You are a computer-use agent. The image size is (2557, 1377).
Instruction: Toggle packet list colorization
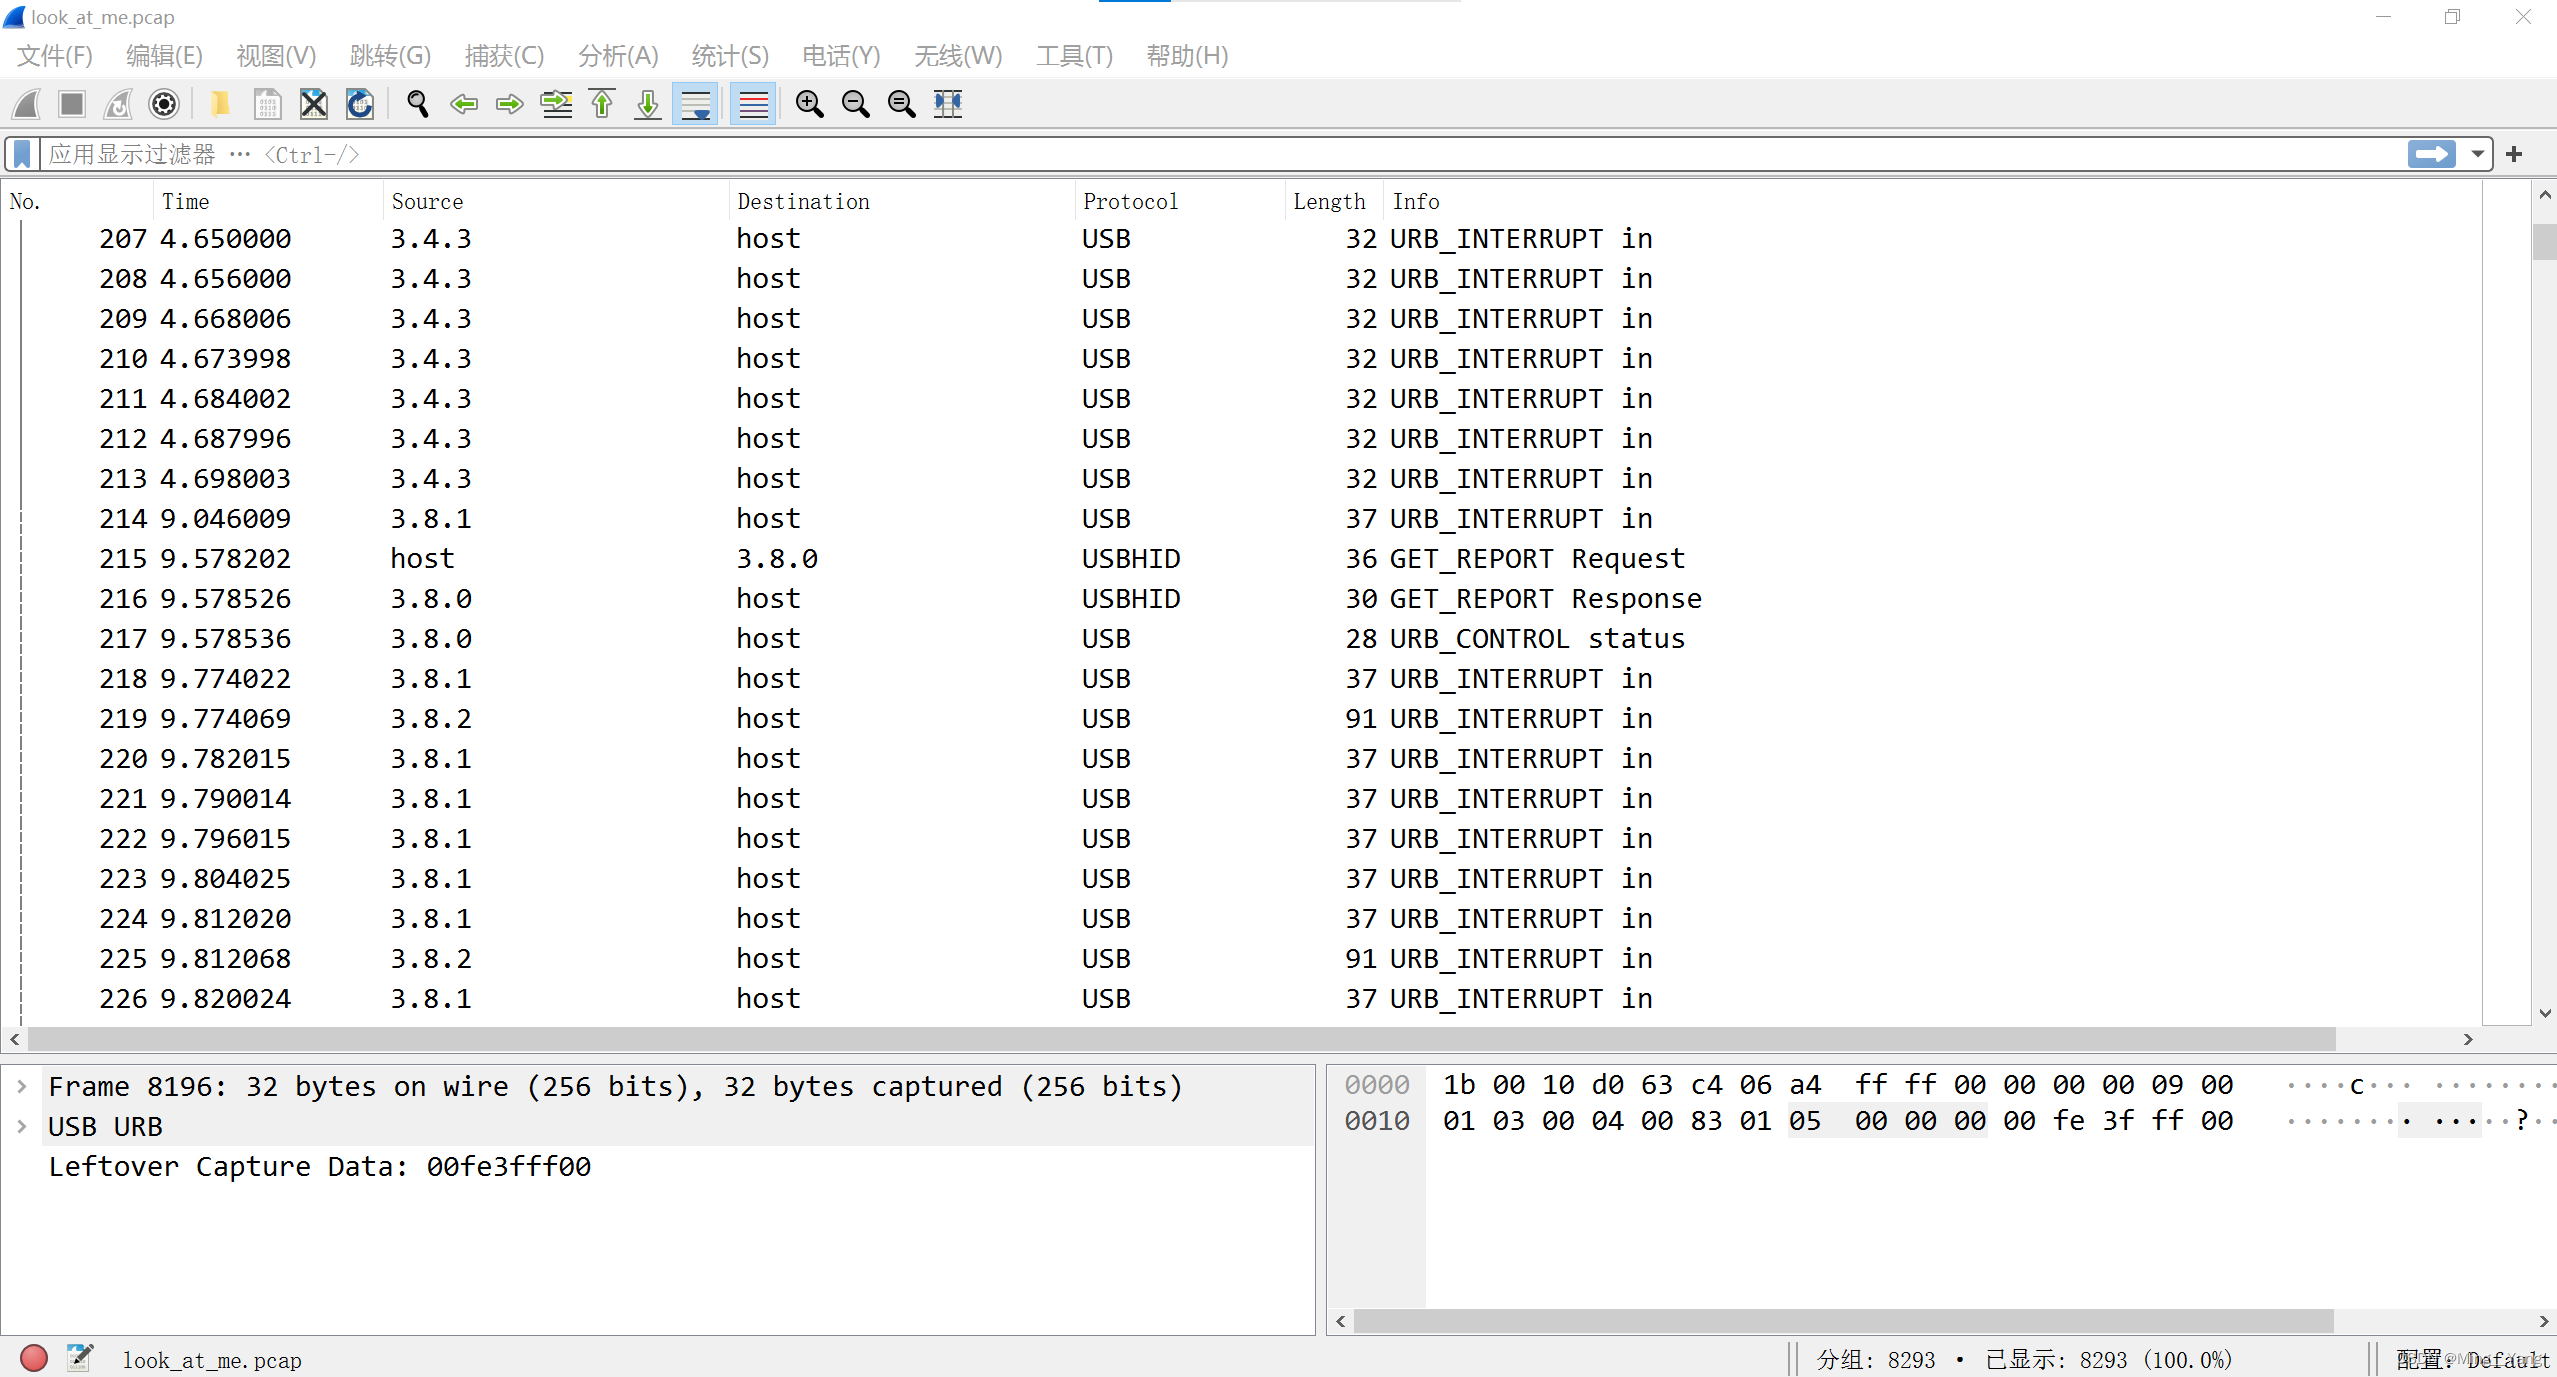coord(752,104)
